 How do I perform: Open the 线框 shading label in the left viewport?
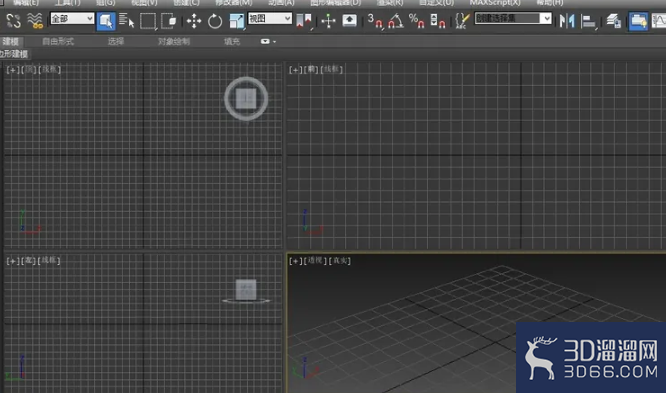tap(49, 260)
